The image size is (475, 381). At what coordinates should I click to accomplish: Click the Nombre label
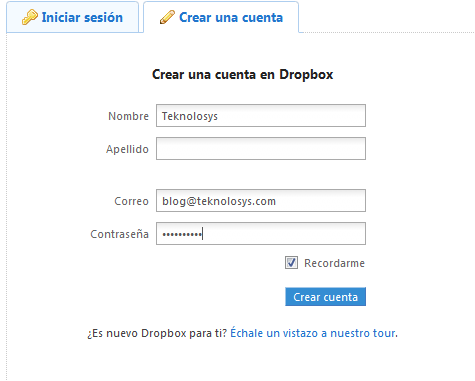click(x=128, y=116)
